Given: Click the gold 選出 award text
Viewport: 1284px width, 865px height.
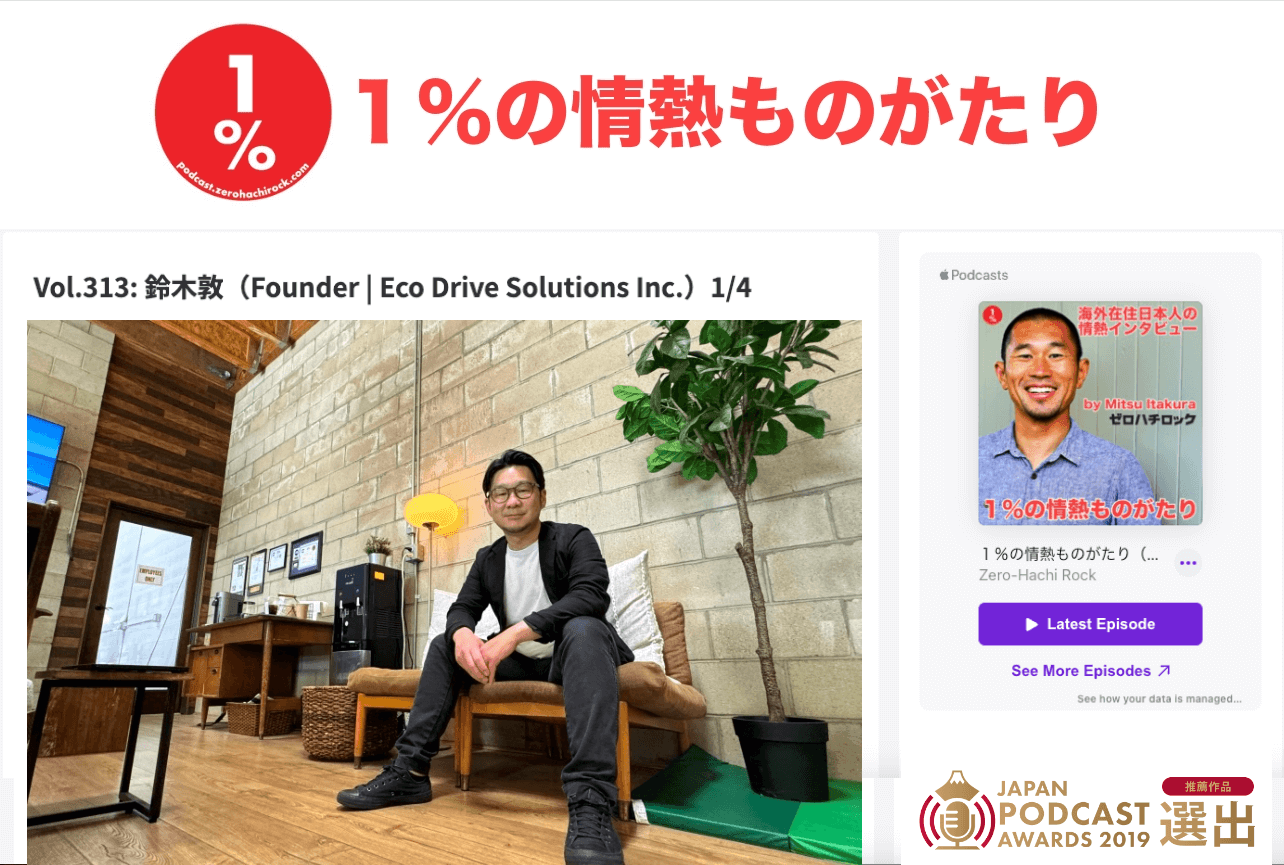Looking at the screenshot, I should 1207,824.
